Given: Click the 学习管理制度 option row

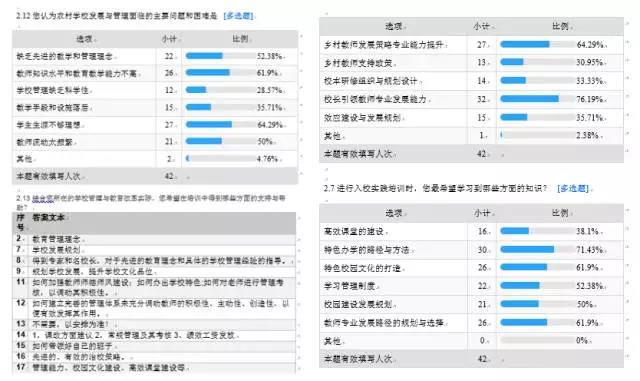Looking at the screenshot, I should [471, 286].
